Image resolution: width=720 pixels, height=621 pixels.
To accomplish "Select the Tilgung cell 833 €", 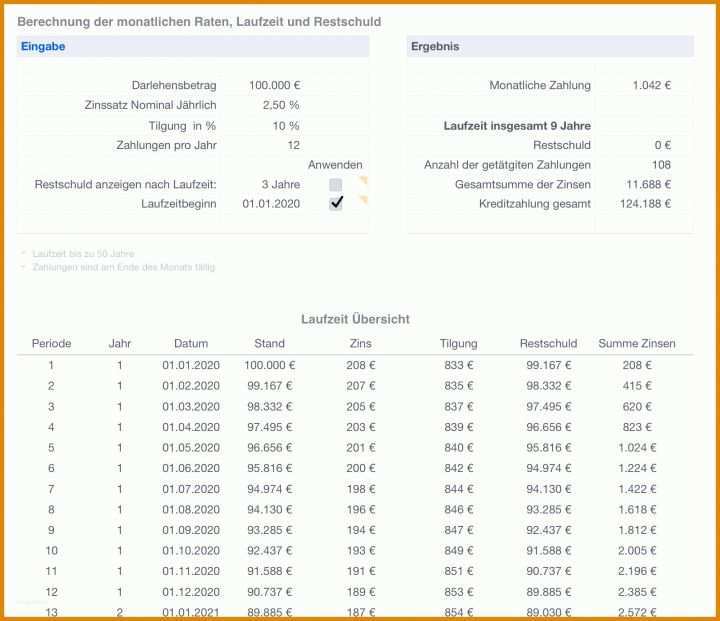I will coord(459,366).
